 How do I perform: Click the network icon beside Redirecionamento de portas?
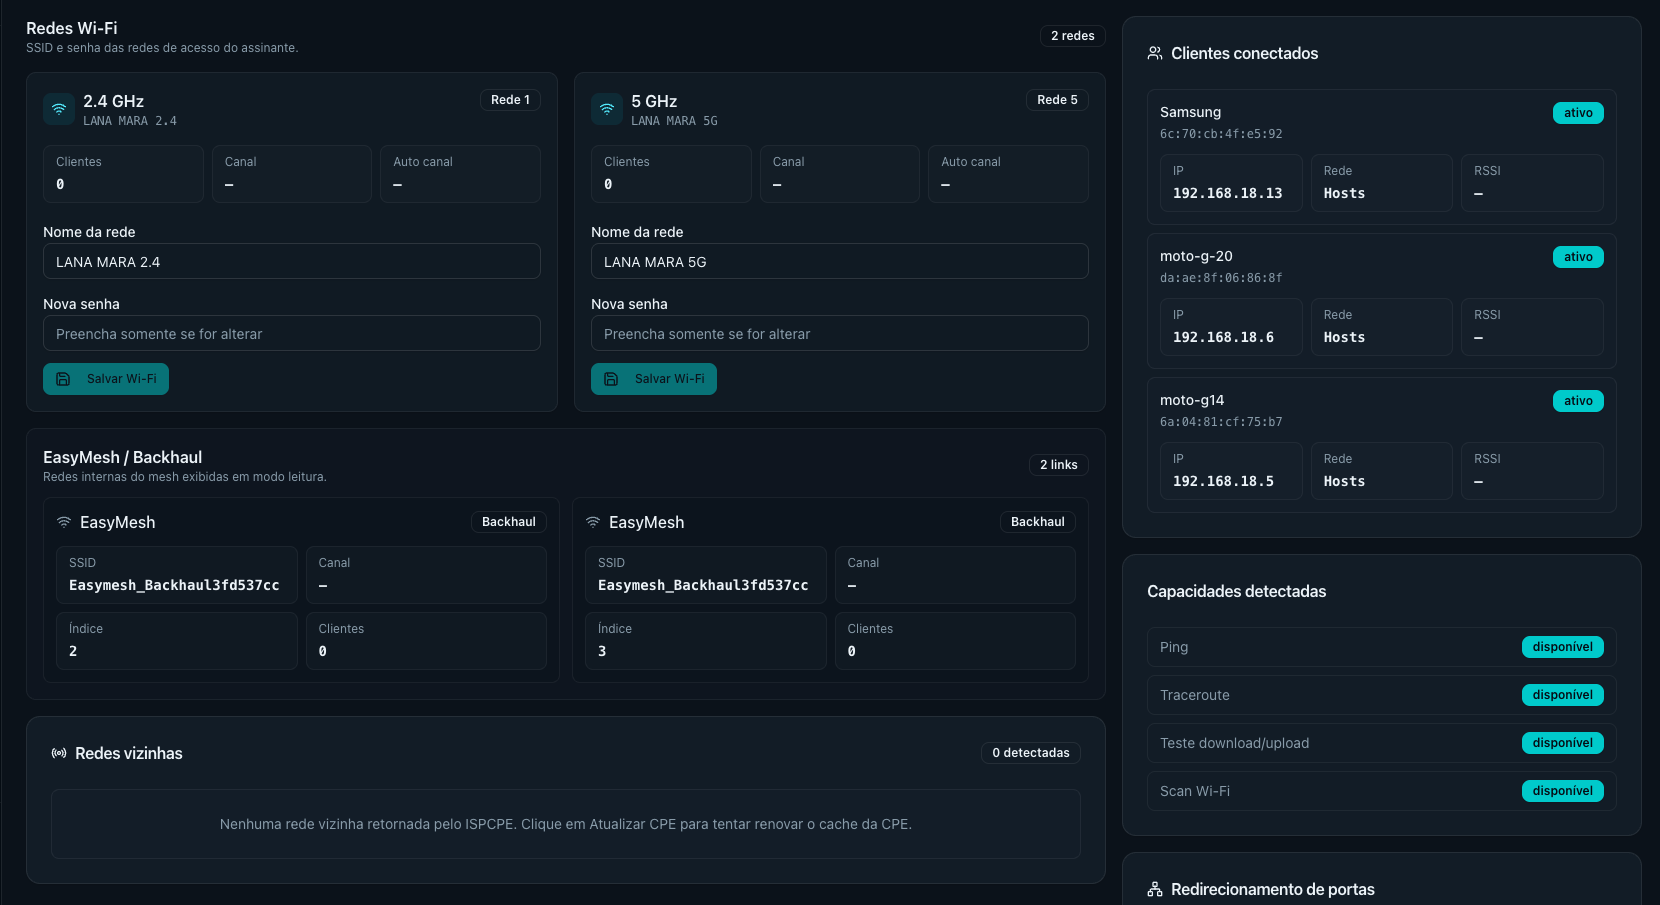1155,889
